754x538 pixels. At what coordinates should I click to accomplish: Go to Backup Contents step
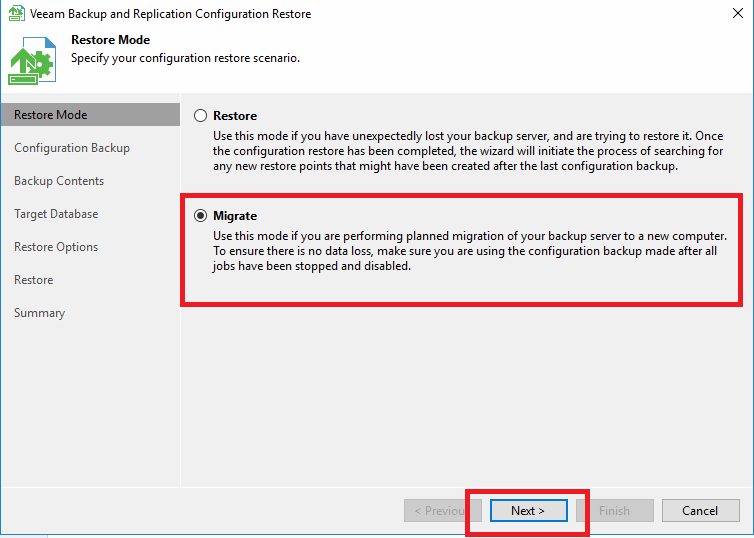pos(59,181)
